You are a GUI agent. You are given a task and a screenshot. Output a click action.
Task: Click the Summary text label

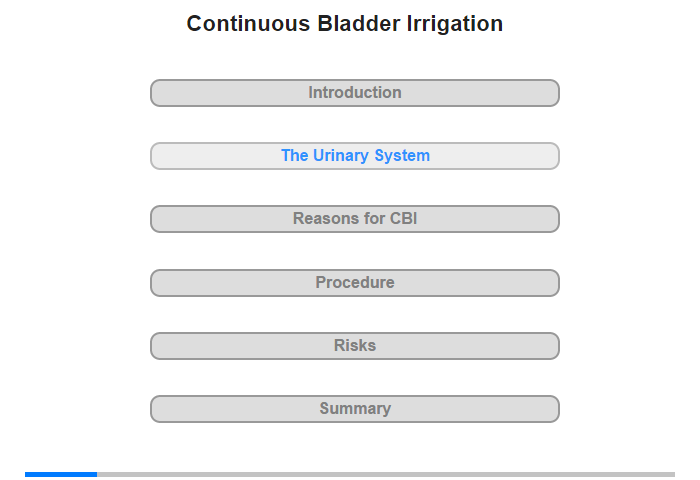[355, 409]
